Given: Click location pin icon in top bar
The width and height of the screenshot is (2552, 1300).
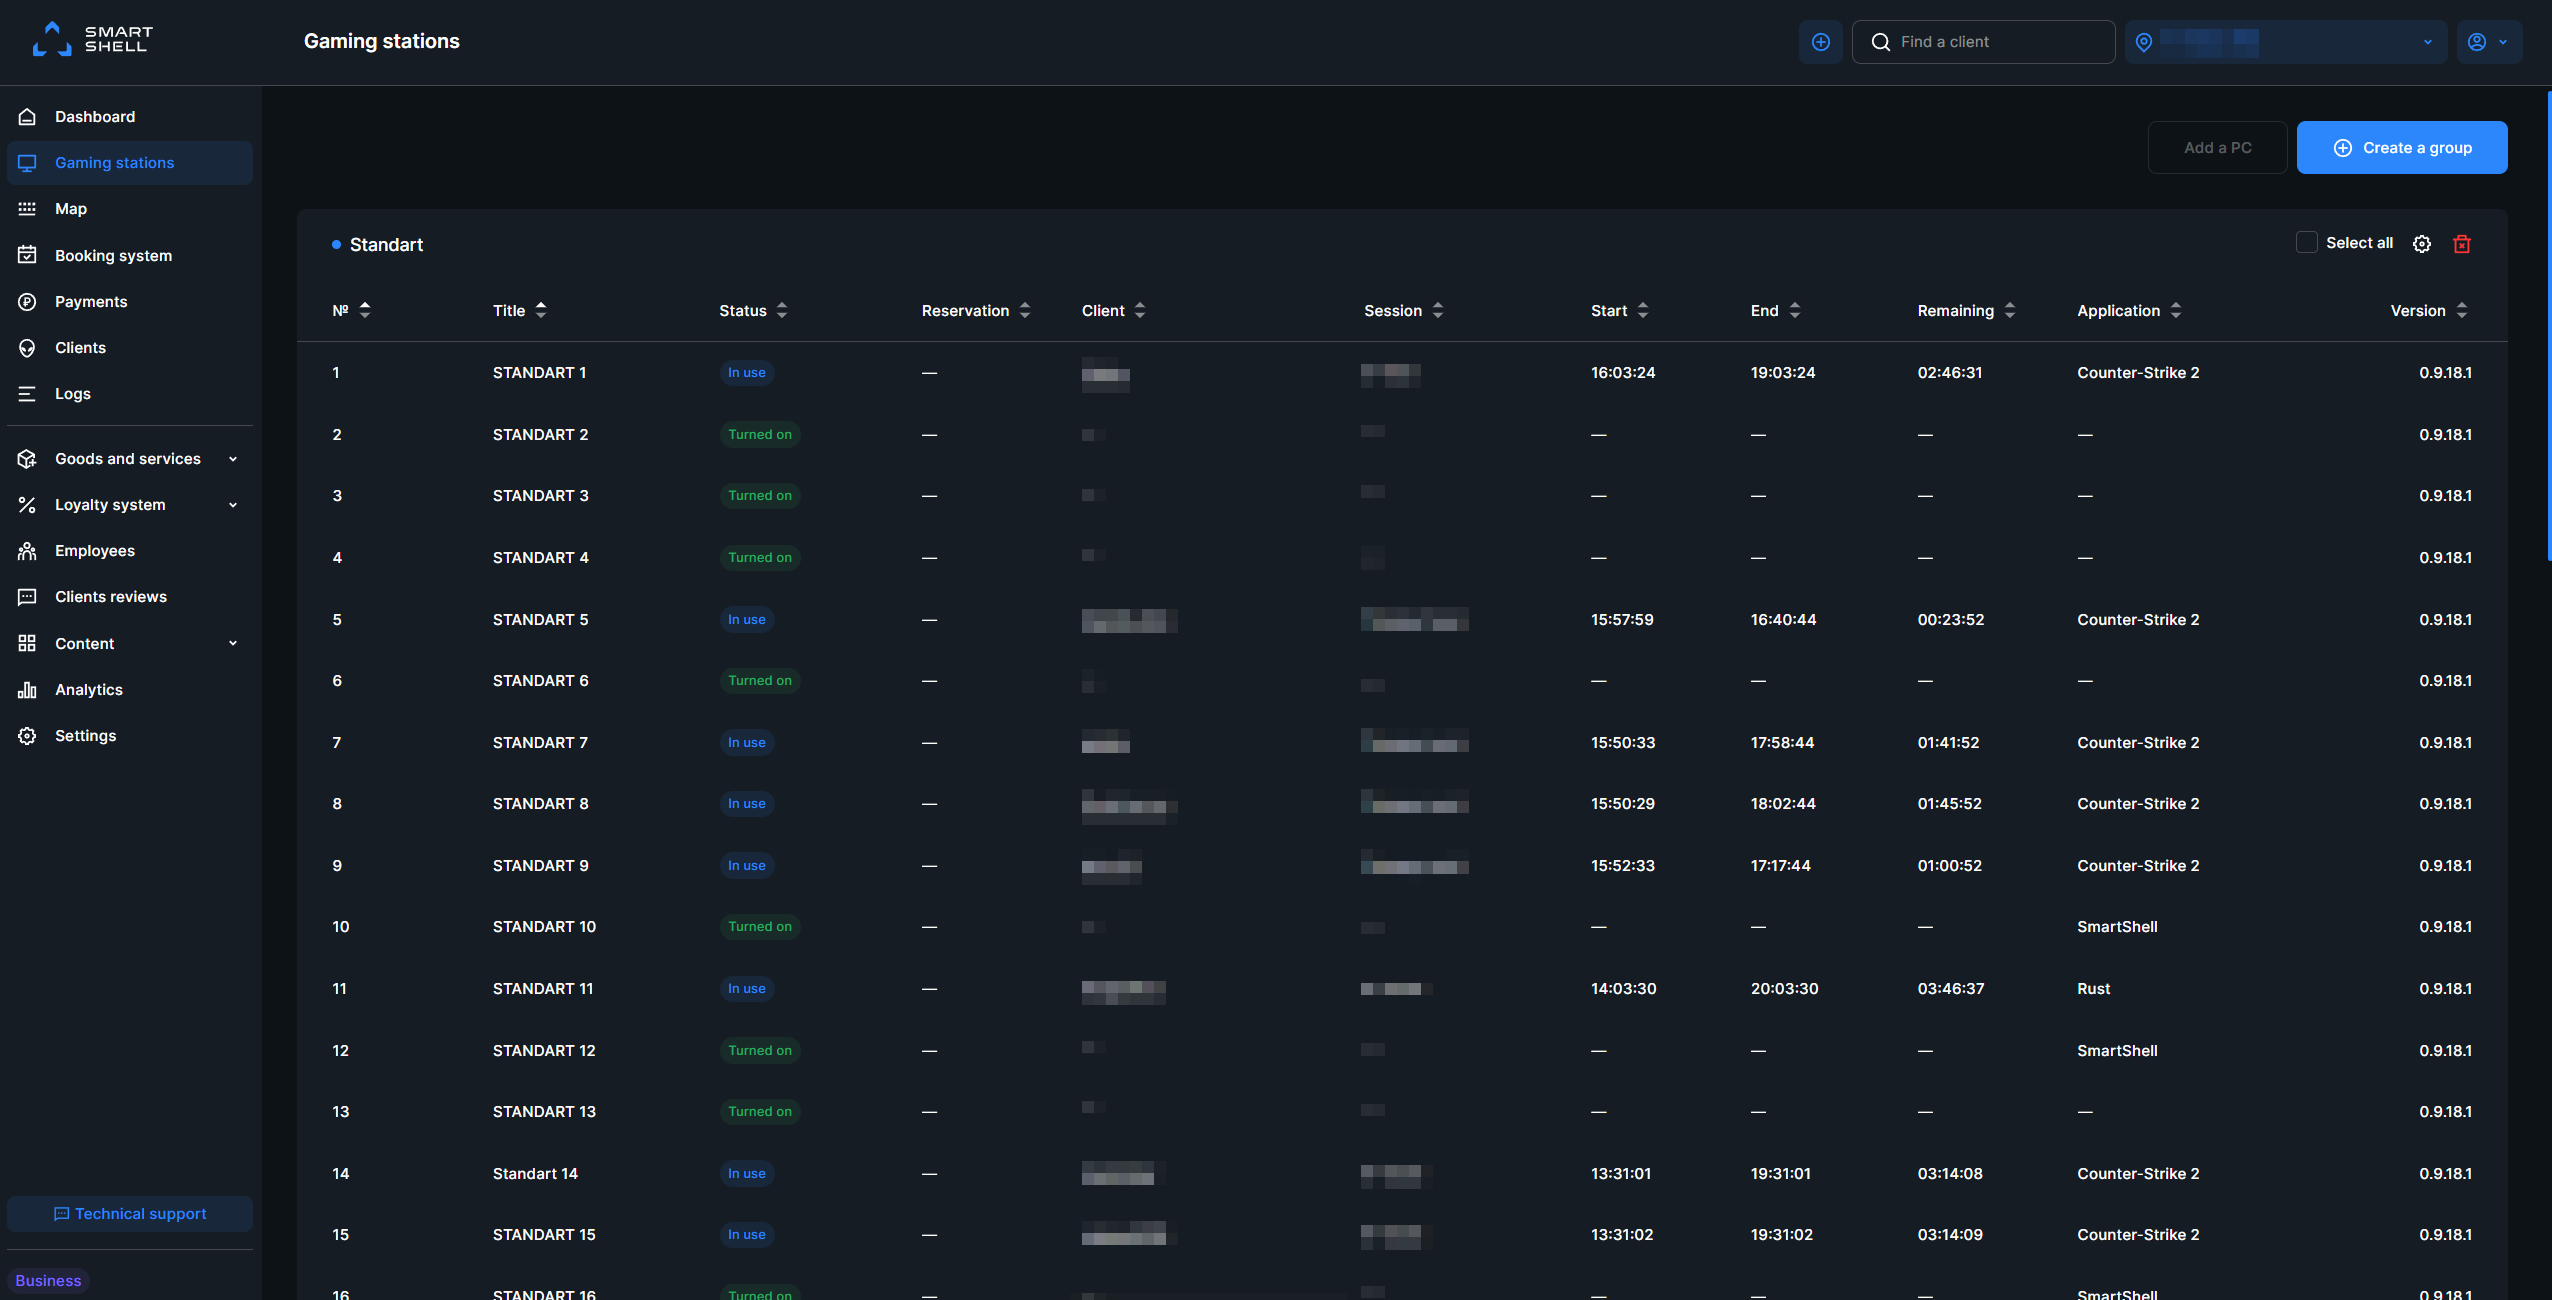Looking at the screenshot, I should (2144, 42).
